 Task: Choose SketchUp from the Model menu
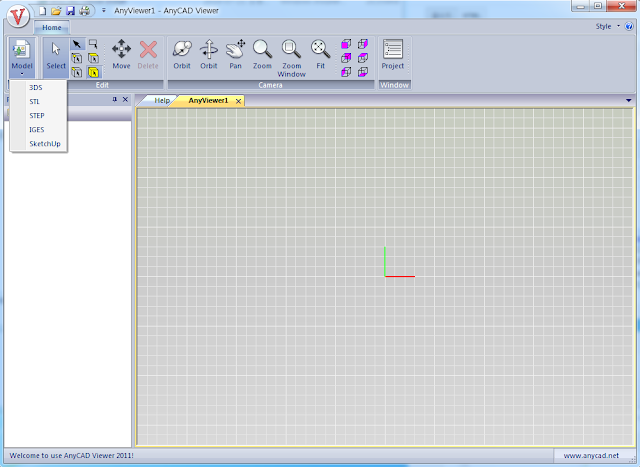[38, 144]
